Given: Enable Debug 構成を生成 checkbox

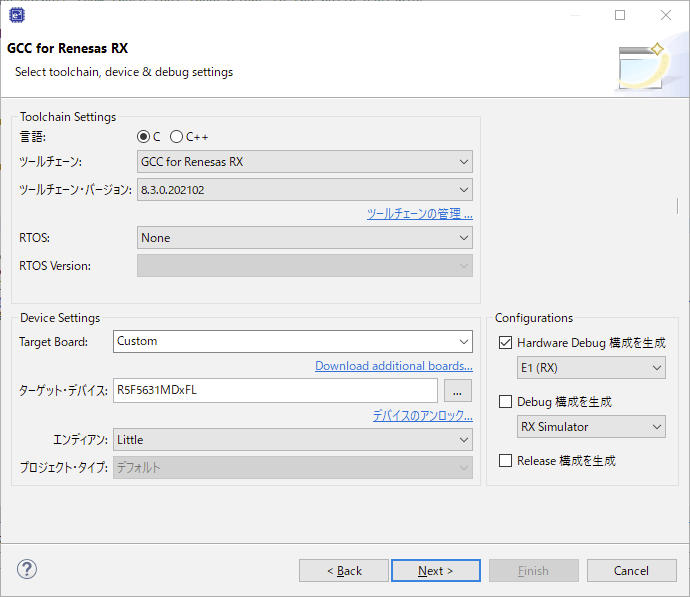Looking at the screenshot, I should [506, 401].
